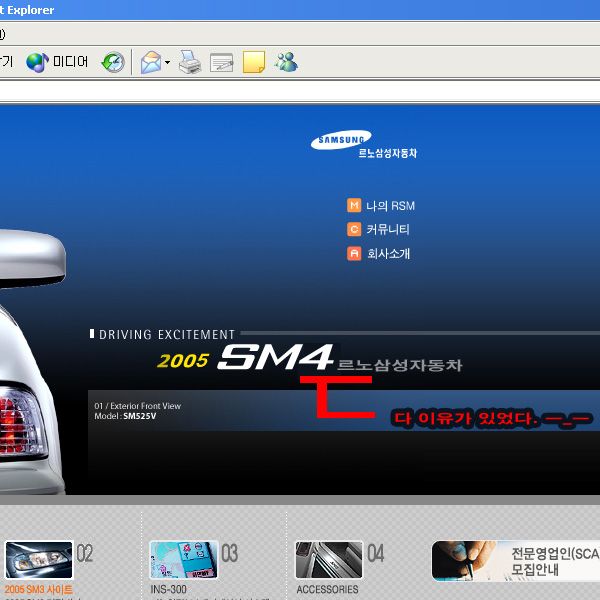Viewport: 600px width, 600px height.
Task: Launch the Messenger people icon
Action: click(286, 62)
